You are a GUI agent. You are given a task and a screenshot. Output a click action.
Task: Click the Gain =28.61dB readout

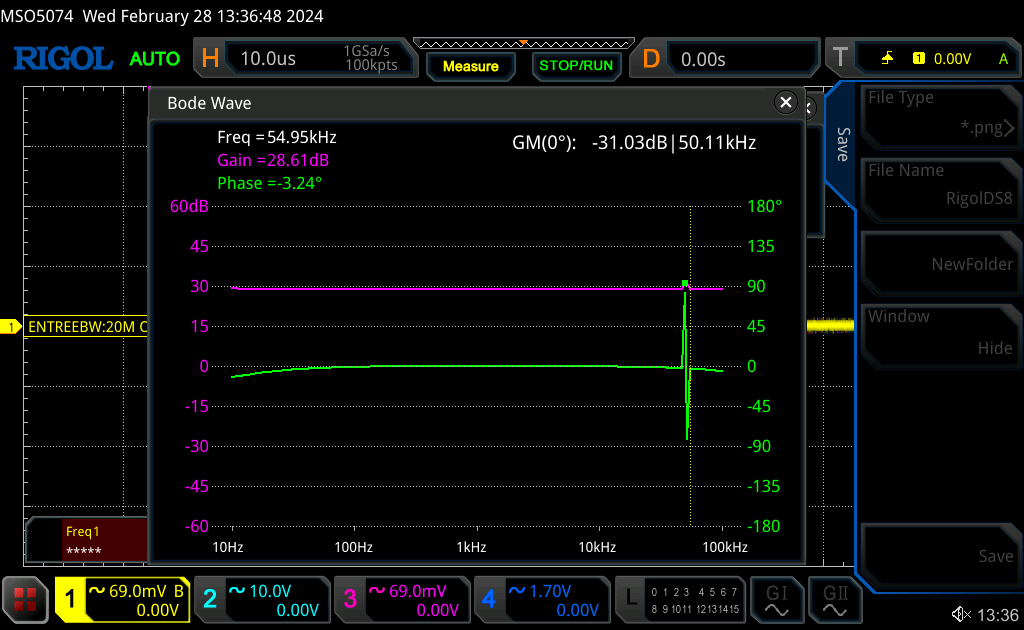[273, 160]
